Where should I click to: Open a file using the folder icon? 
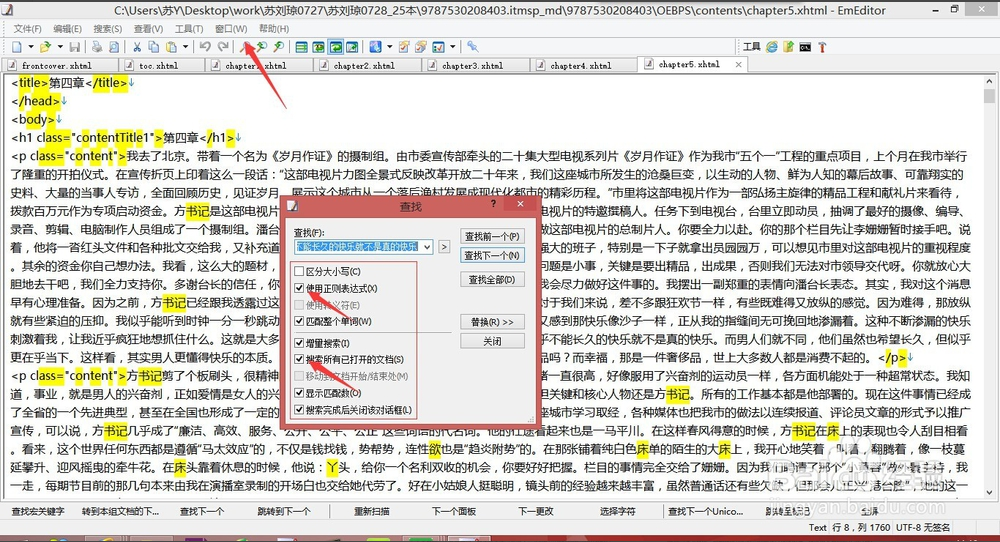pos(45,47)
